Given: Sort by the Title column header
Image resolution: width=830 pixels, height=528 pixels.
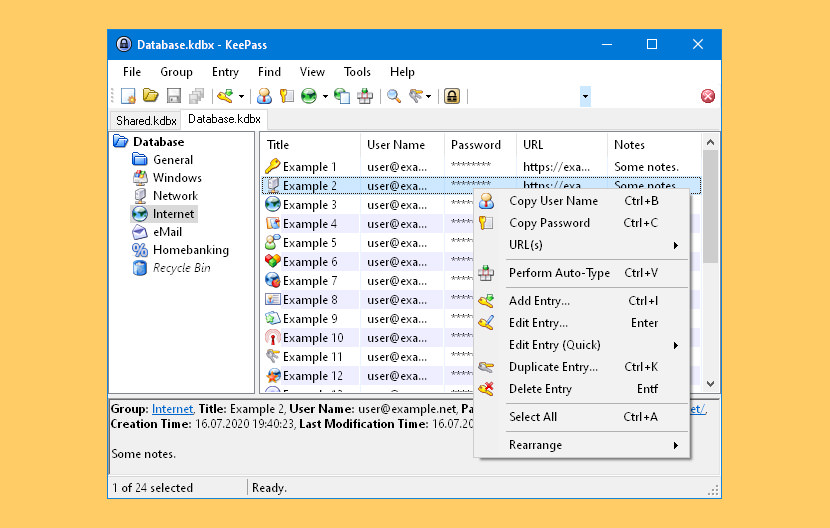Looking at the screenshot, I should (310, 145).
